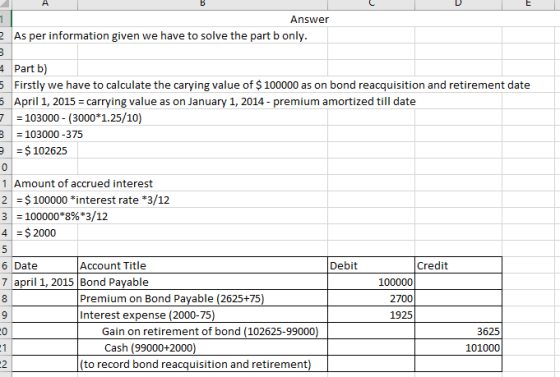Screen dimensions: 560x377
Task: Click the 'Firstly we have to calculate' row
Action: tap(272, 85)
